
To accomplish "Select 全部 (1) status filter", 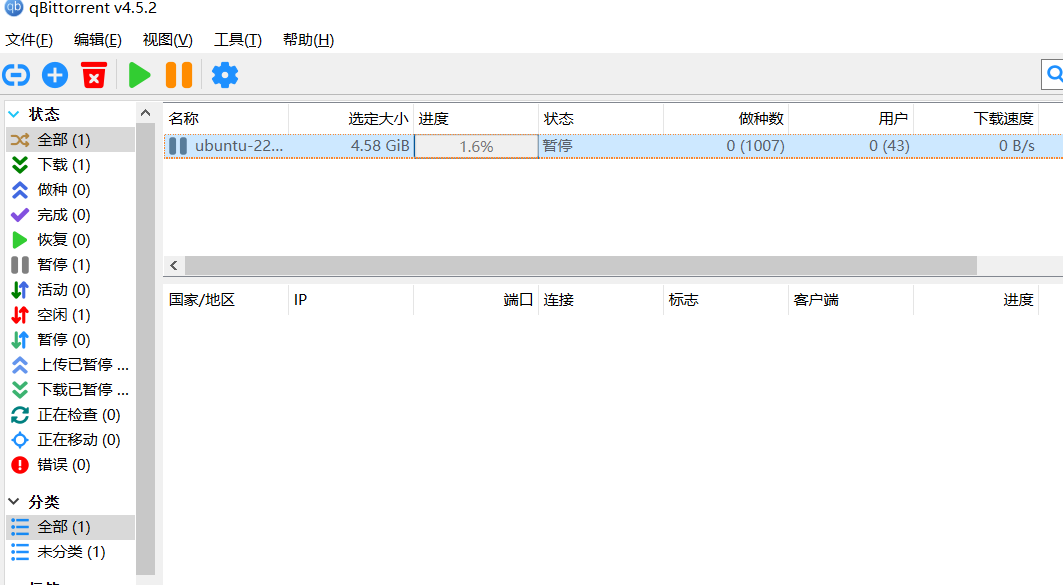I will coord(71,140).
